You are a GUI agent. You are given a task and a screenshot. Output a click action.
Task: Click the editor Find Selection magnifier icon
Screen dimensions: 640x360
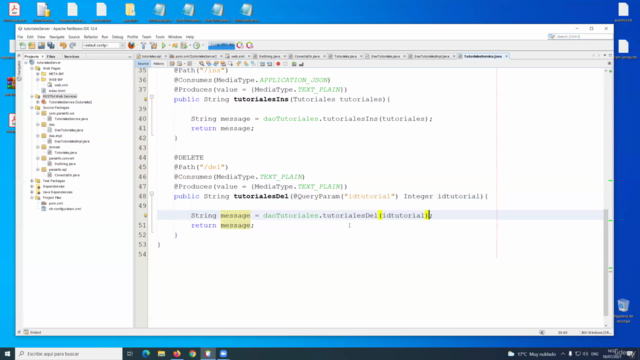pos(202,64)
